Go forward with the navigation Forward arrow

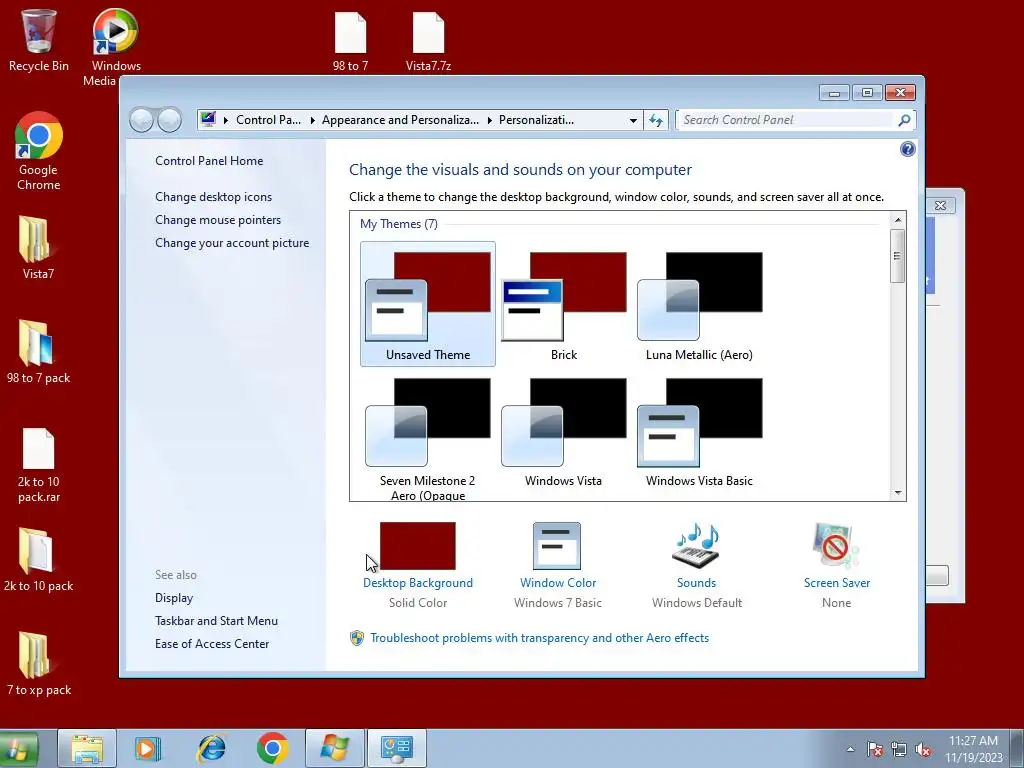coord(170,120)
